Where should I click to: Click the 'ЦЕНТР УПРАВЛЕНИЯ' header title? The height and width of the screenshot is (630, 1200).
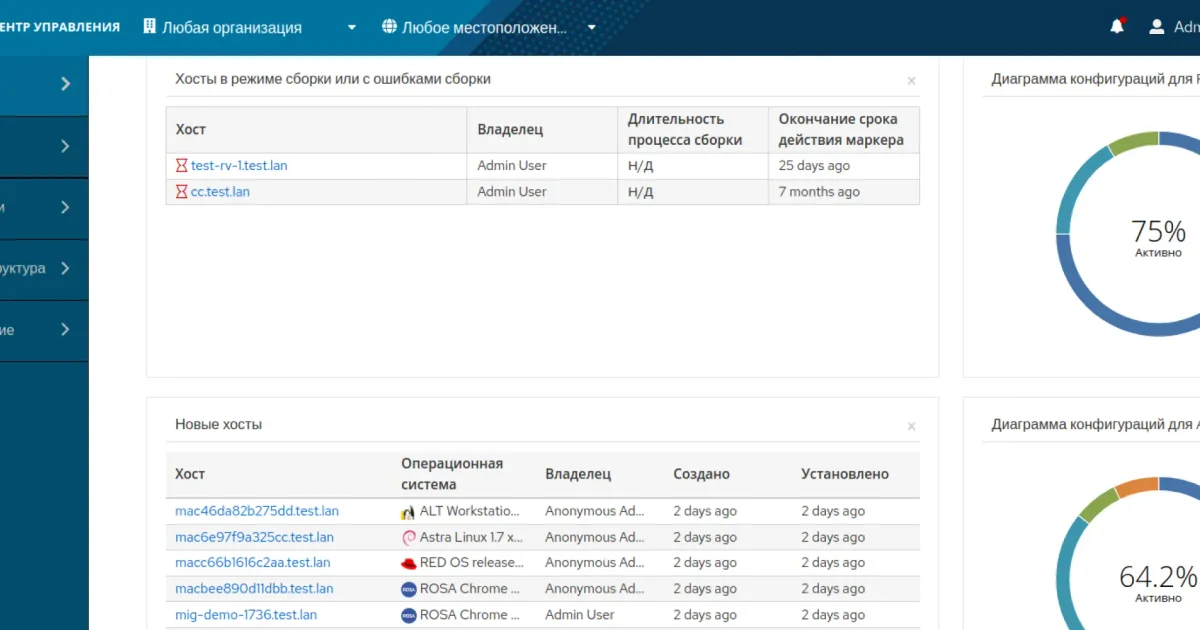(x=60, y=27)
